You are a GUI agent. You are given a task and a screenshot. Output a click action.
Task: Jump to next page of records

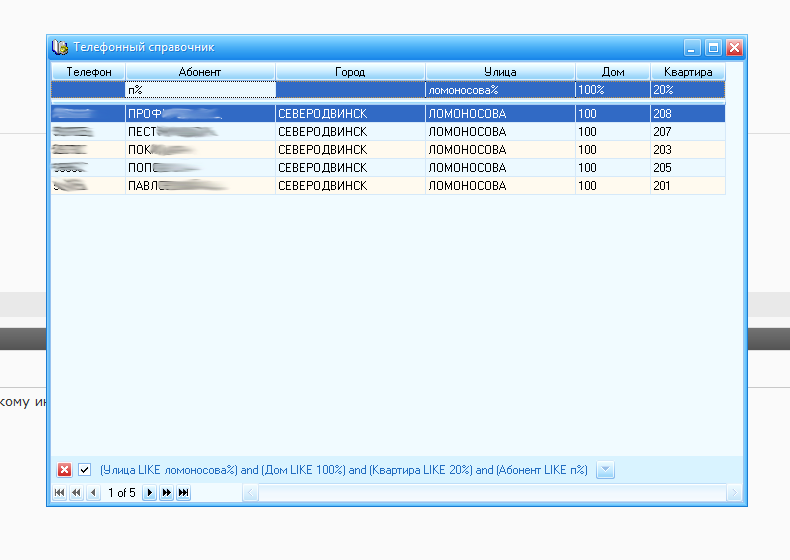167,492
